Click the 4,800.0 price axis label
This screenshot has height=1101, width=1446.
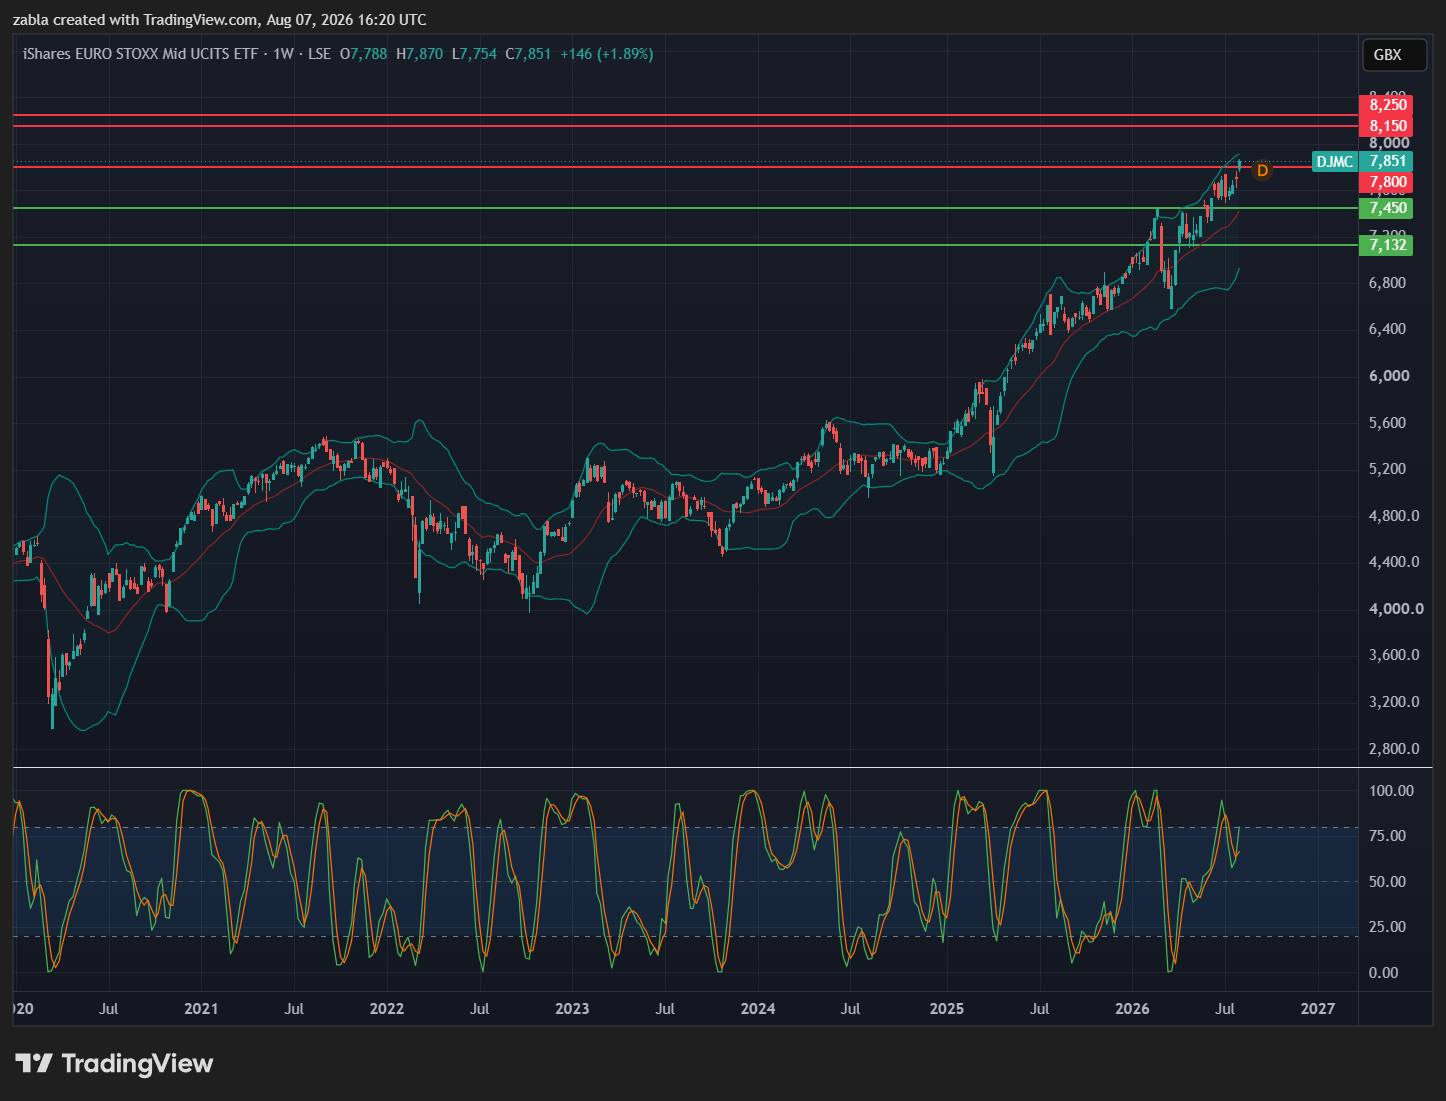(x=1394, y=516)
